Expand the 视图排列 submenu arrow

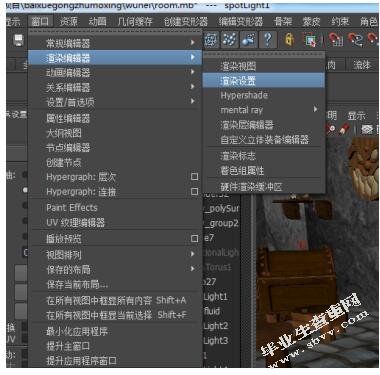tap(193, 254)
